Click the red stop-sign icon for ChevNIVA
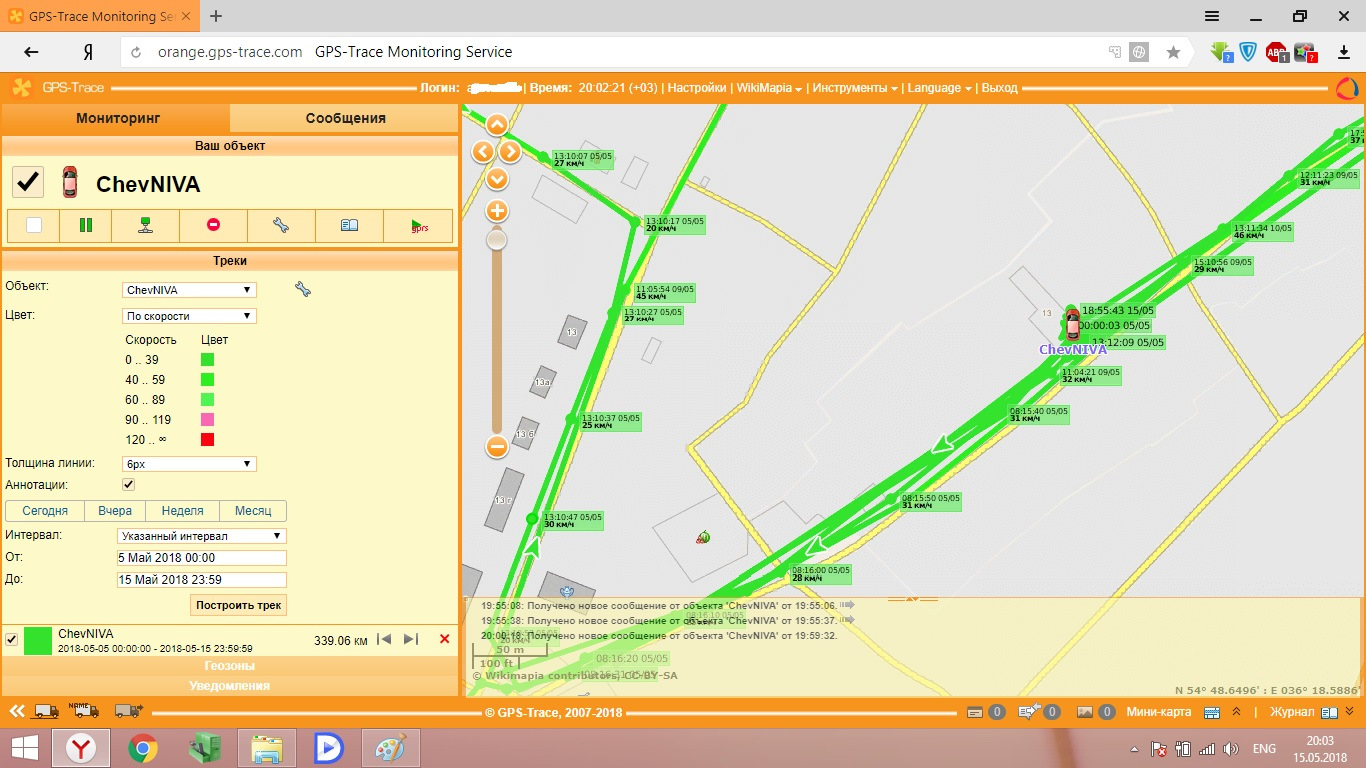The width and height of the screenshot is (1366, 768). (x=213, y=225)
